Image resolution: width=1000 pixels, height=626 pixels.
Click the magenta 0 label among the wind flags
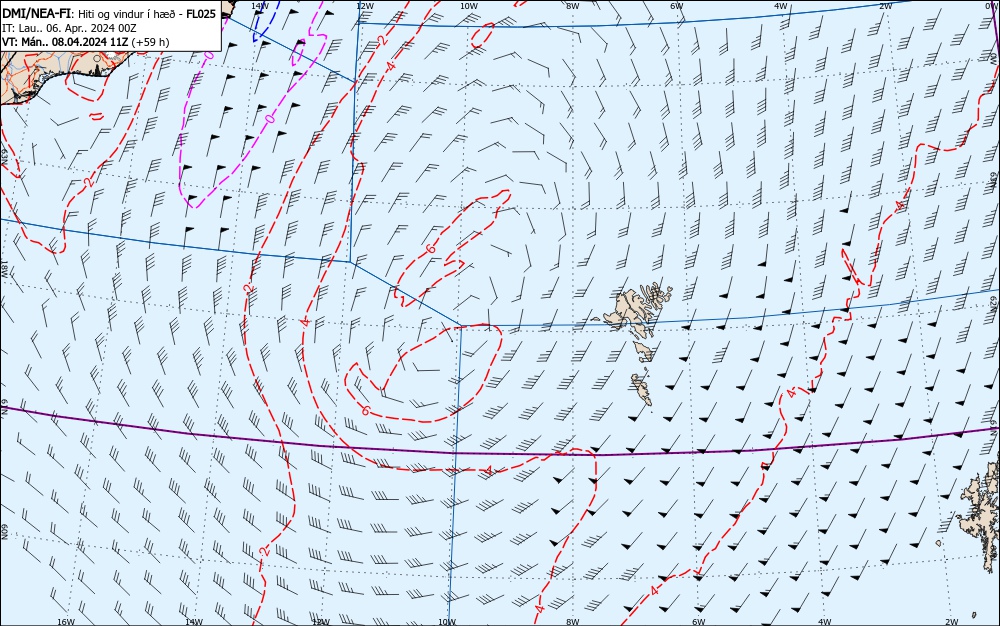(x=270, y=119)
